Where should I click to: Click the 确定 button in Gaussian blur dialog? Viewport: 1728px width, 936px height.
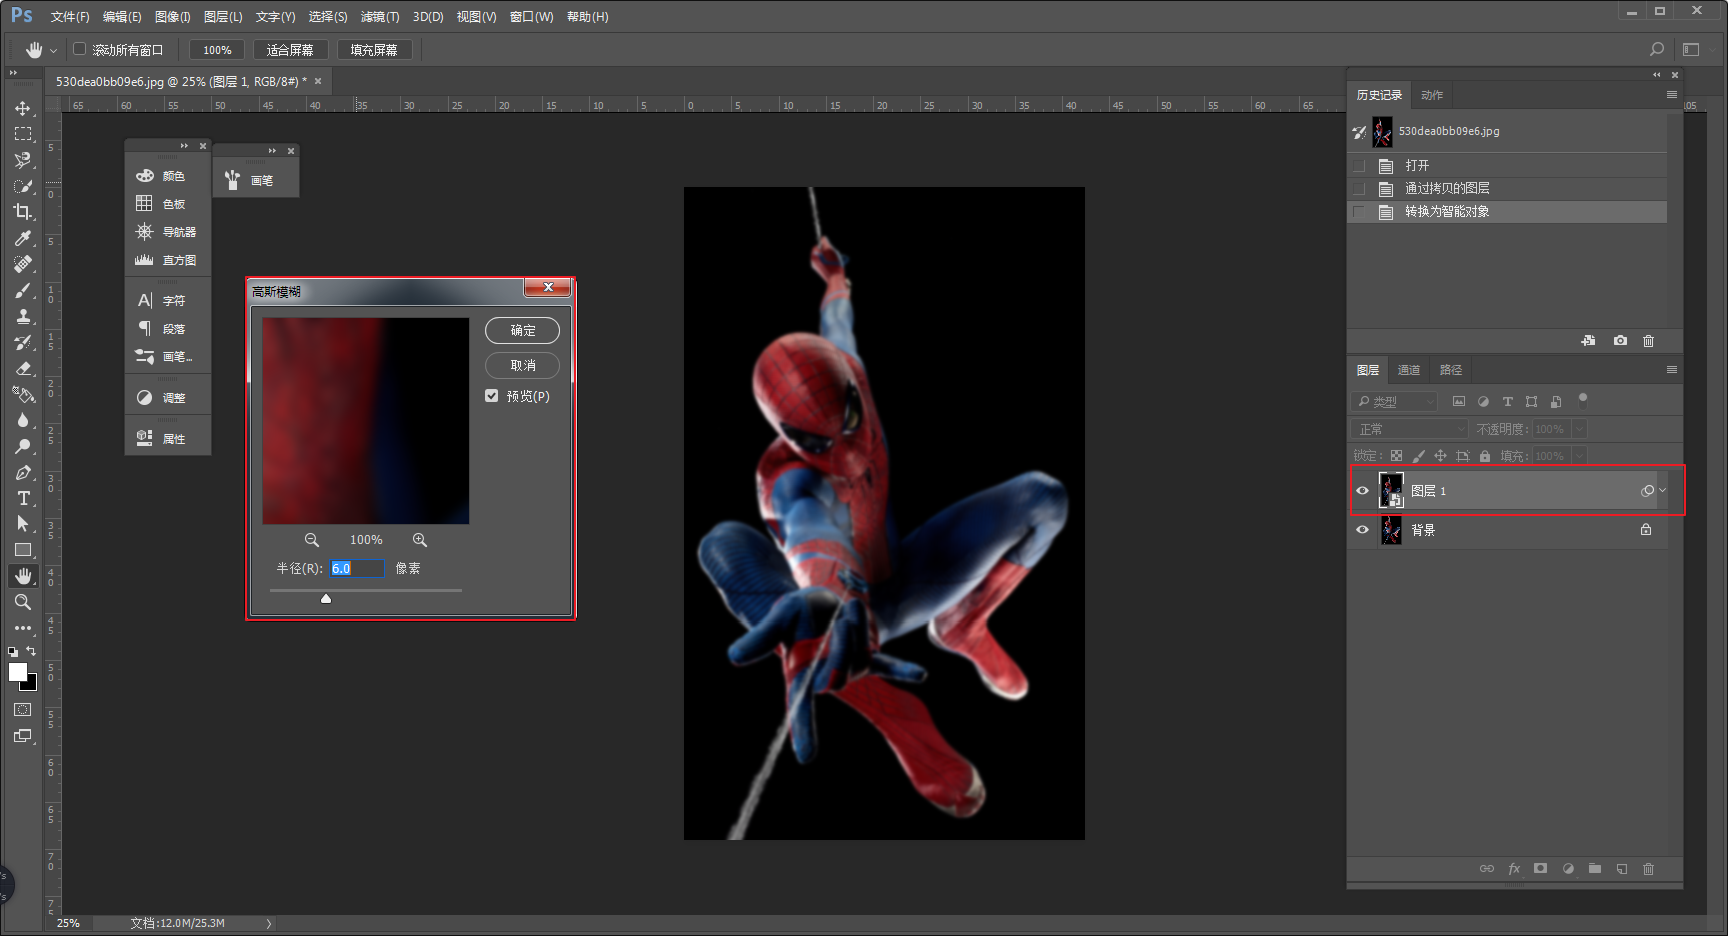(522, 330)
